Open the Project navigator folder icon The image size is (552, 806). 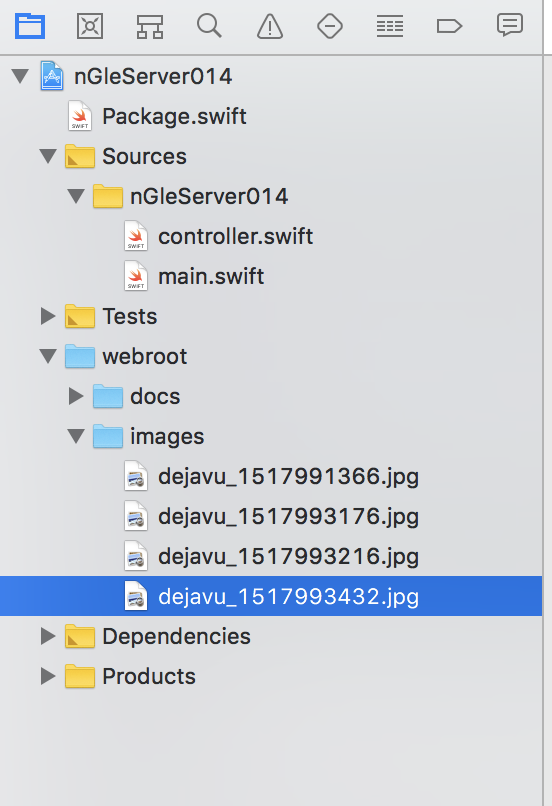point(30,26)
